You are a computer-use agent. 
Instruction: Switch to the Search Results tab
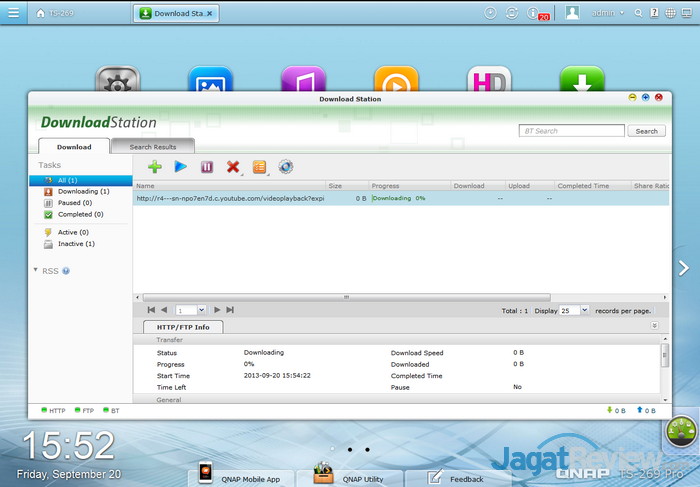click(152, 147)
